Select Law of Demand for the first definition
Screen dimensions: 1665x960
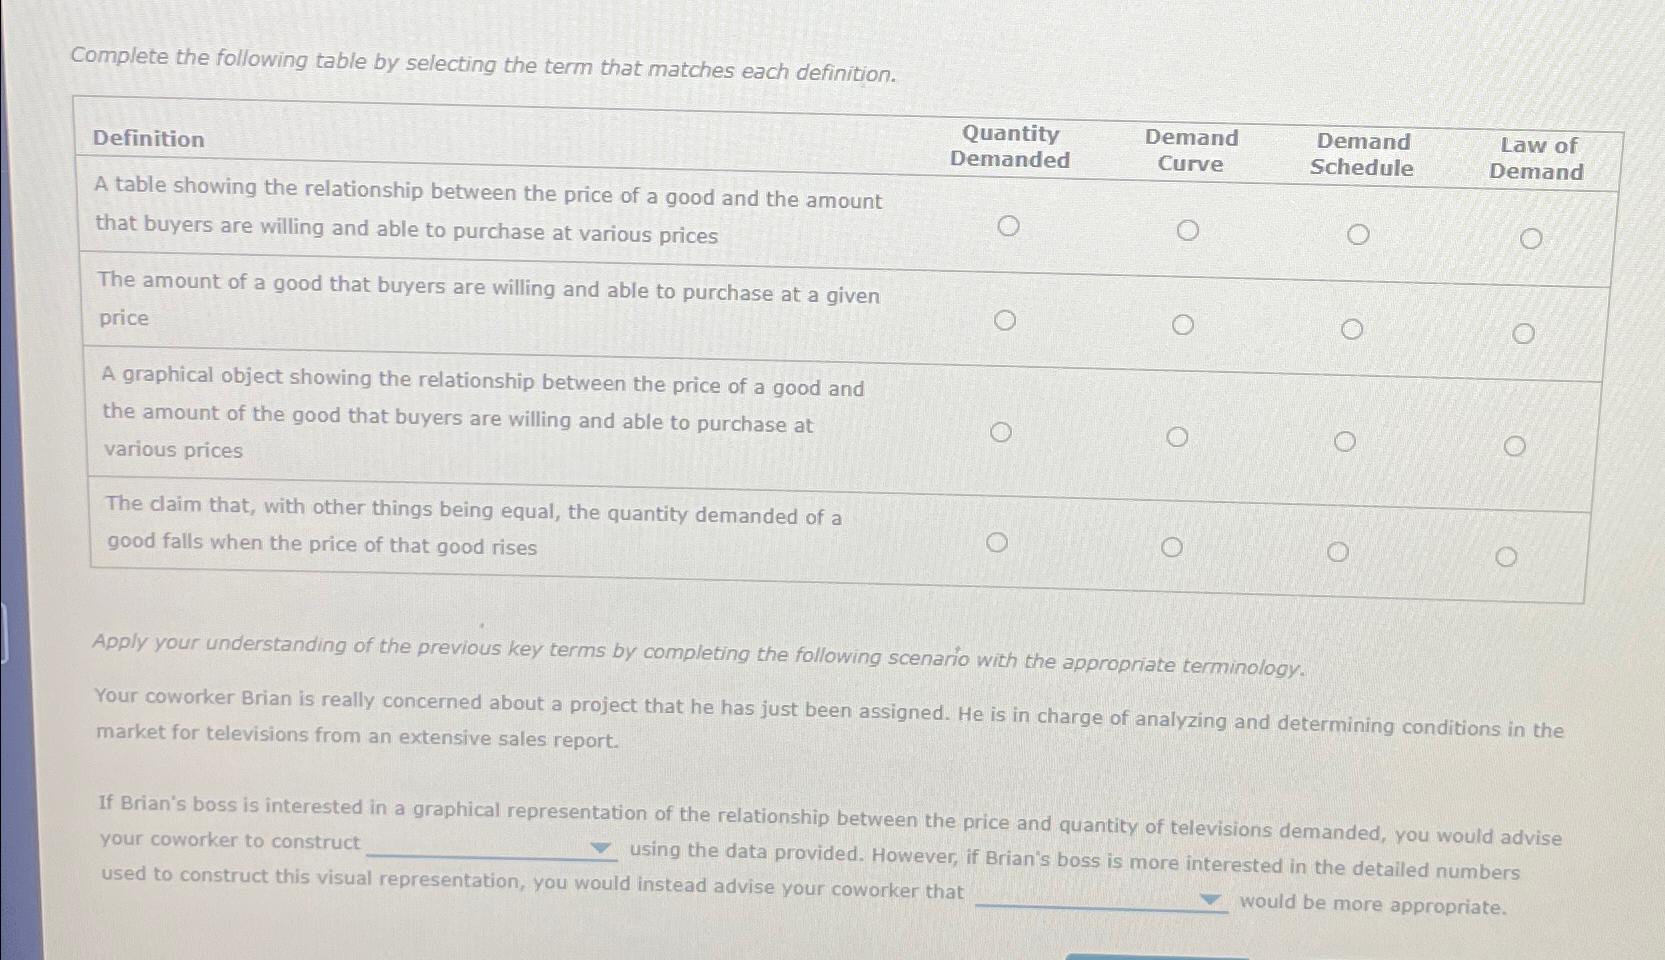click(1531, 238)
